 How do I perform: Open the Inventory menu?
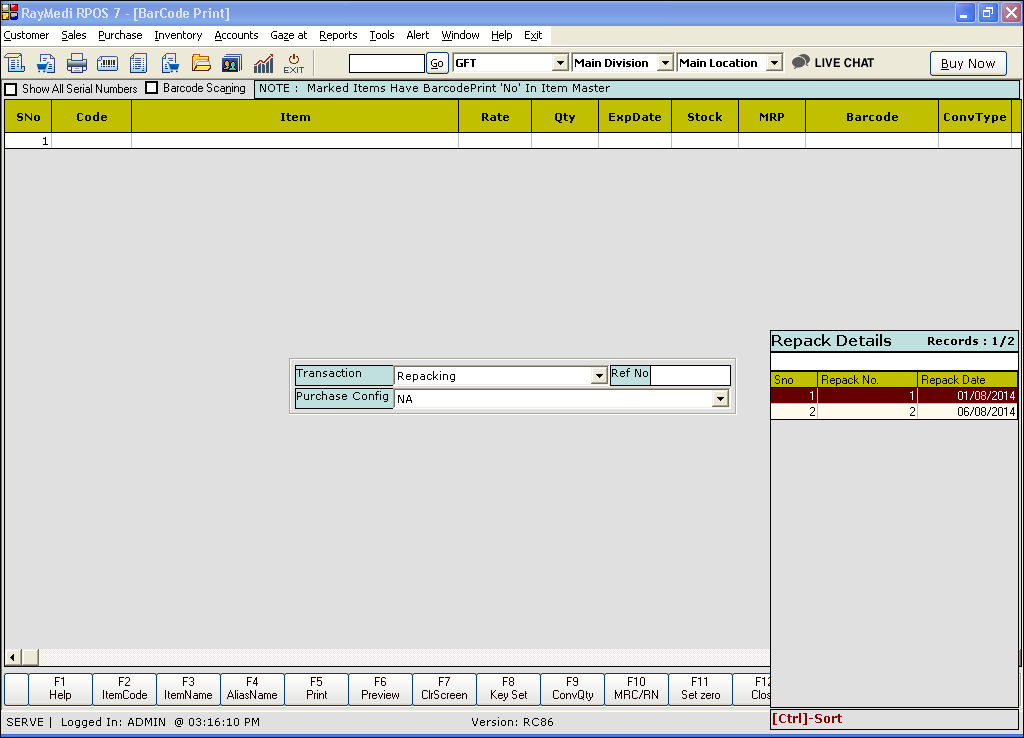178,35
